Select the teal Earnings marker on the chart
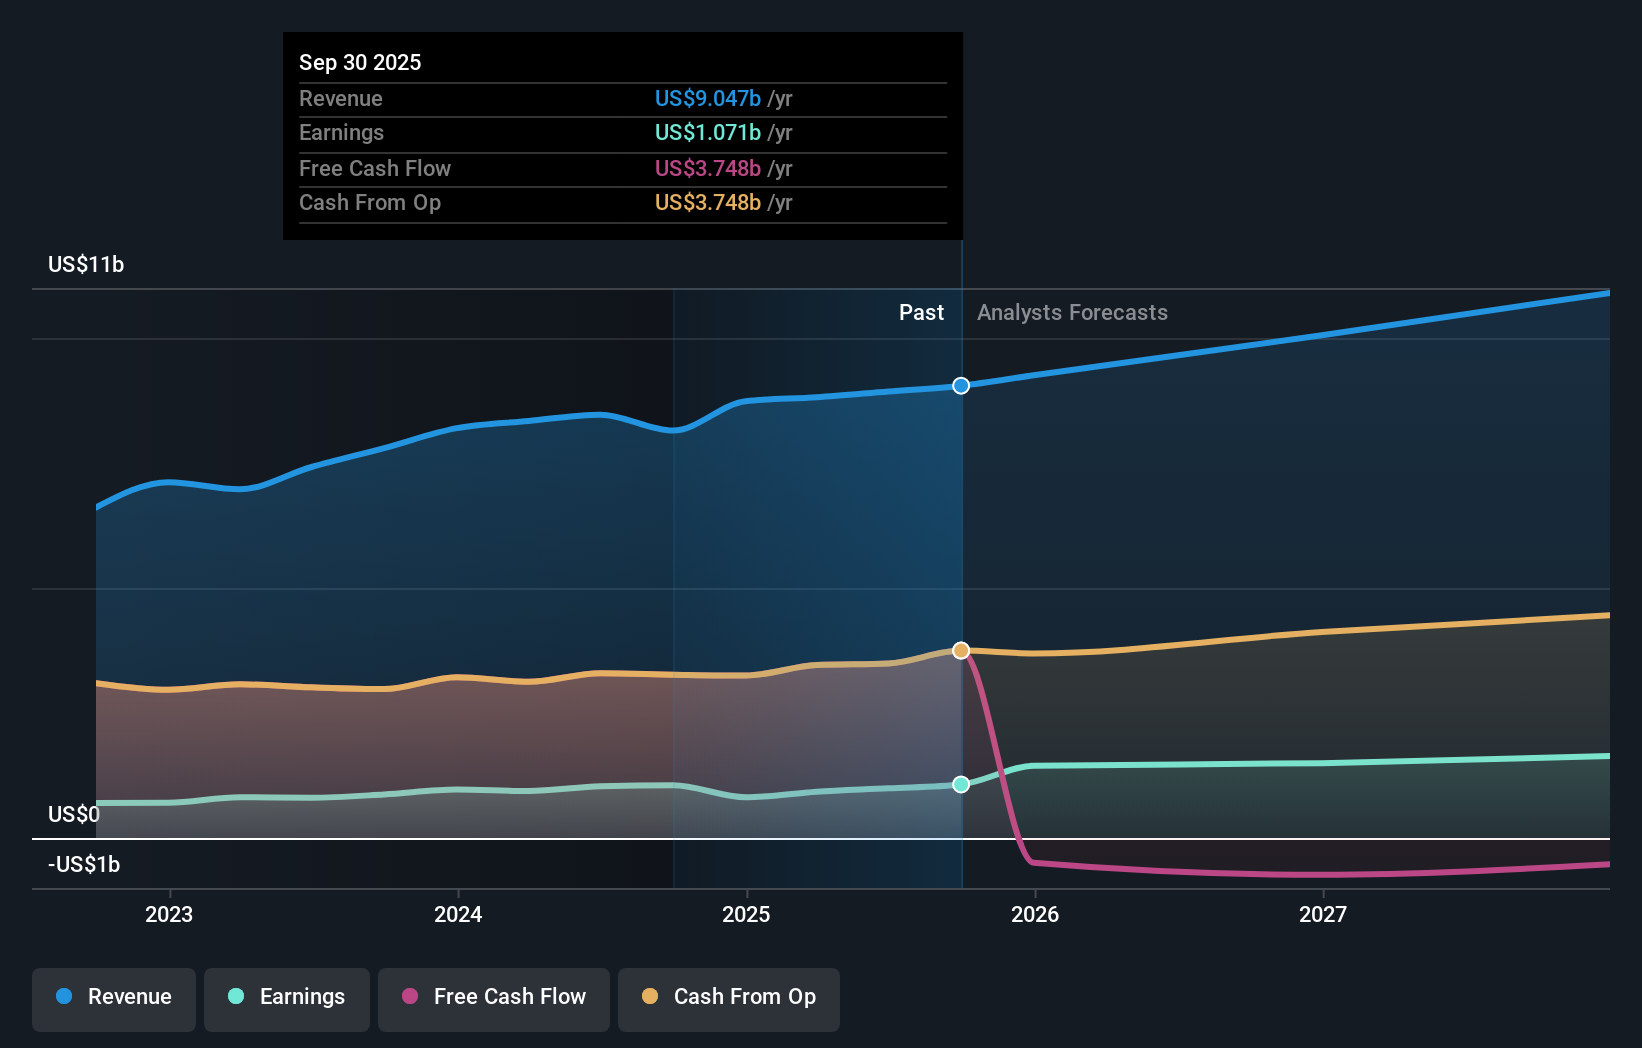Viewport: 1642px width, 1048px height. tap(961, 784)
